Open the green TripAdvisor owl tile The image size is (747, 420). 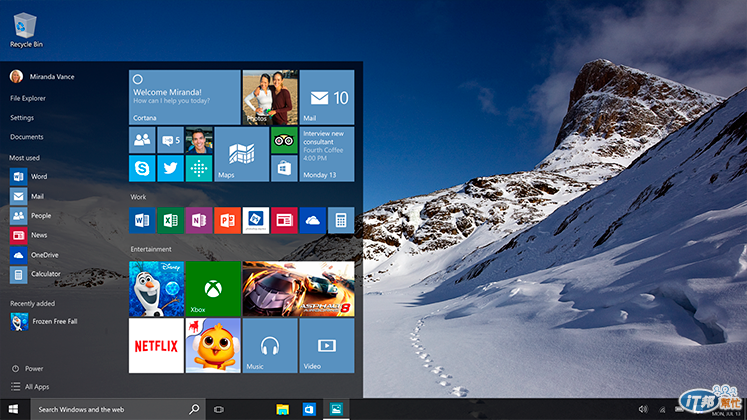click(x=284, y=140)
